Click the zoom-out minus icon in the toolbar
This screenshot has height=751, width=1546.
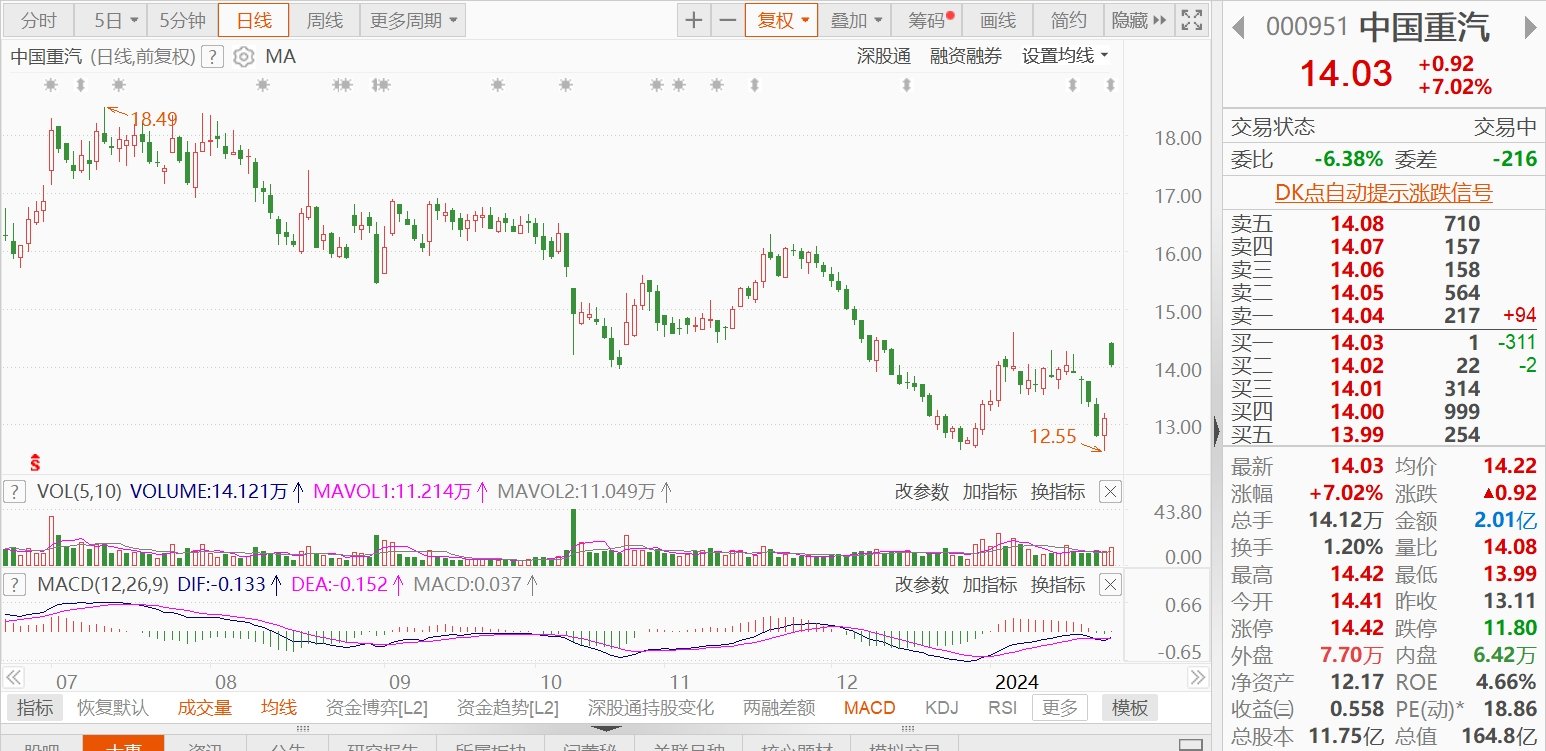(x=727, y=20)
